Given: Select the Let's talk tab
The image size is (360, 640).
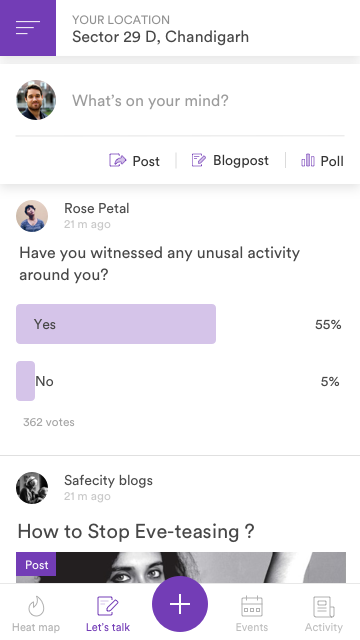Looking at the screenshot, I should pos(108,614).
